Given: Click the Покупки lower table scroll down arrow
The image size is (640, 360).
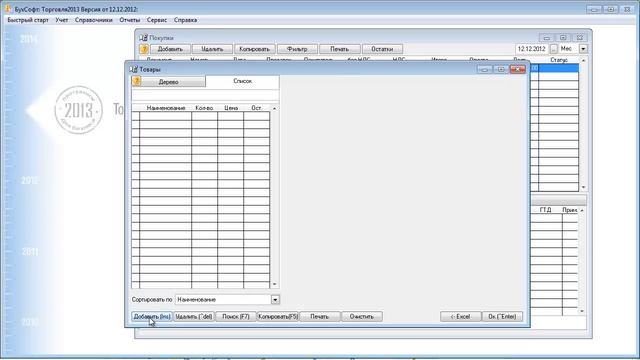Looking at the screenshot, I should pos(582,311).
